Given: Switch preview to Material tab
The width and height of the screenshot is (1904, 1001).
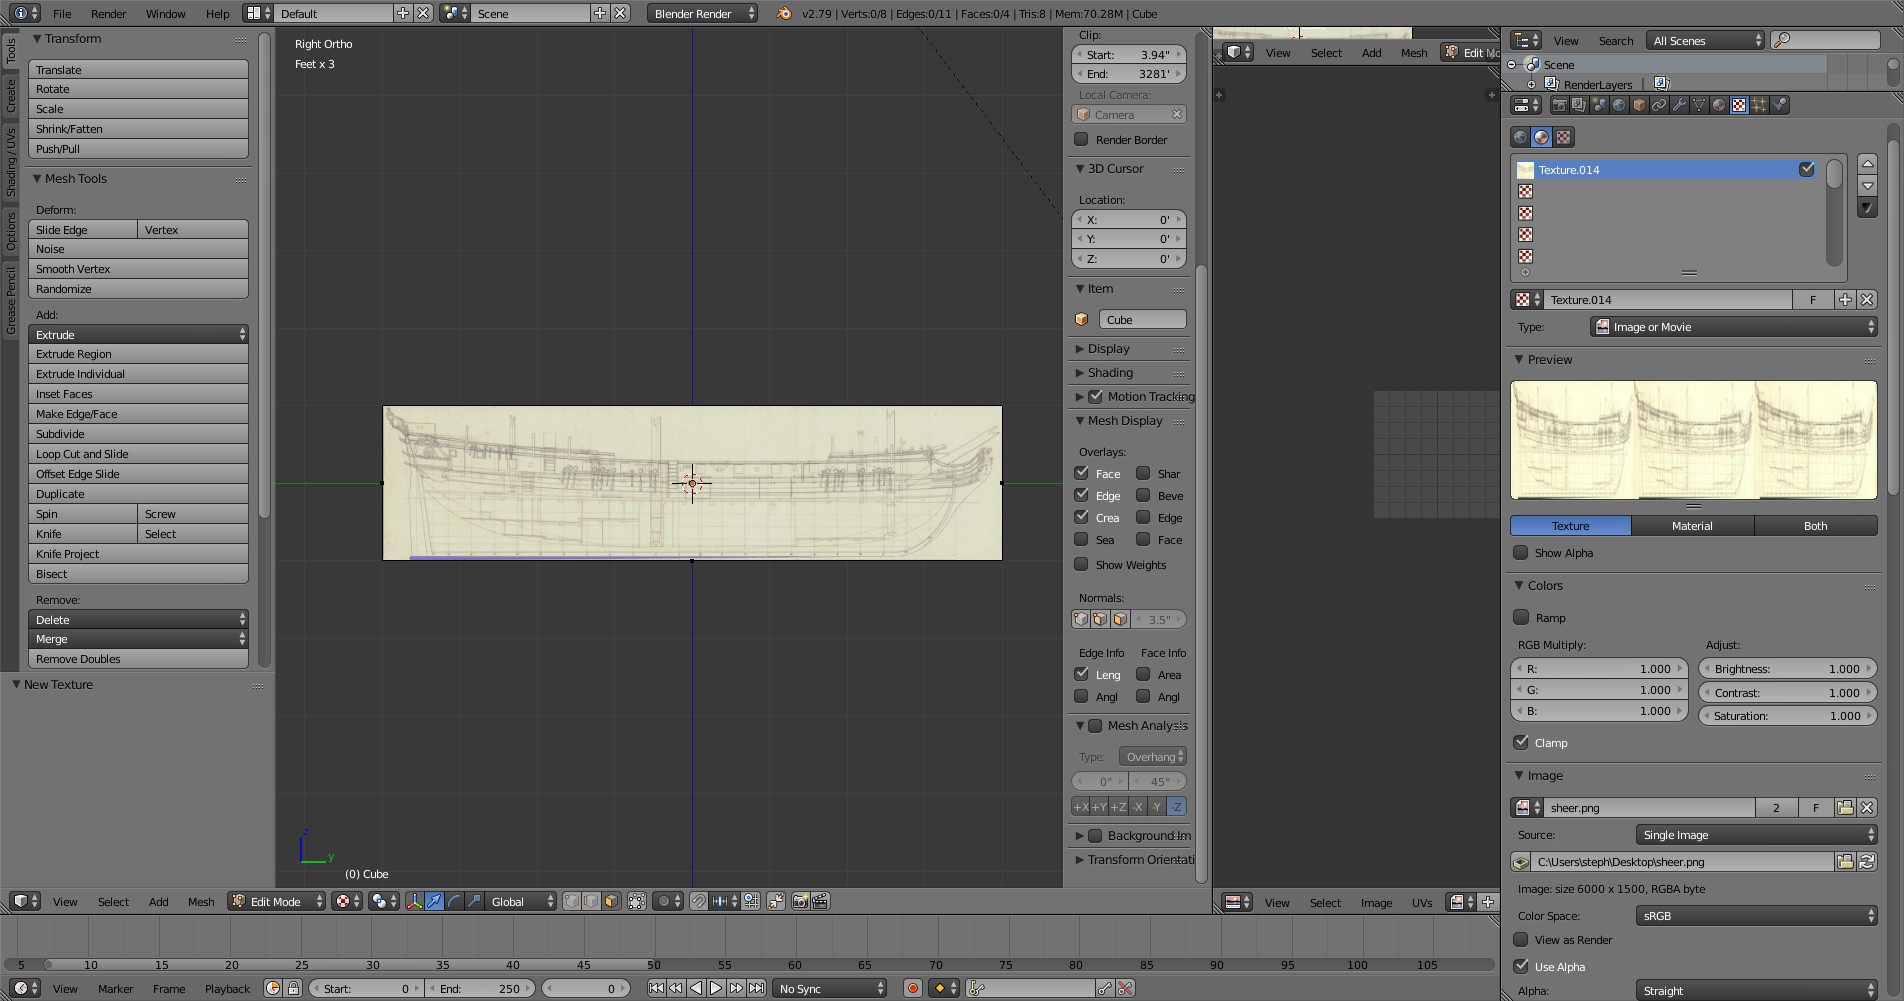Looking at the screenshot, I should tap(1692, 525).
